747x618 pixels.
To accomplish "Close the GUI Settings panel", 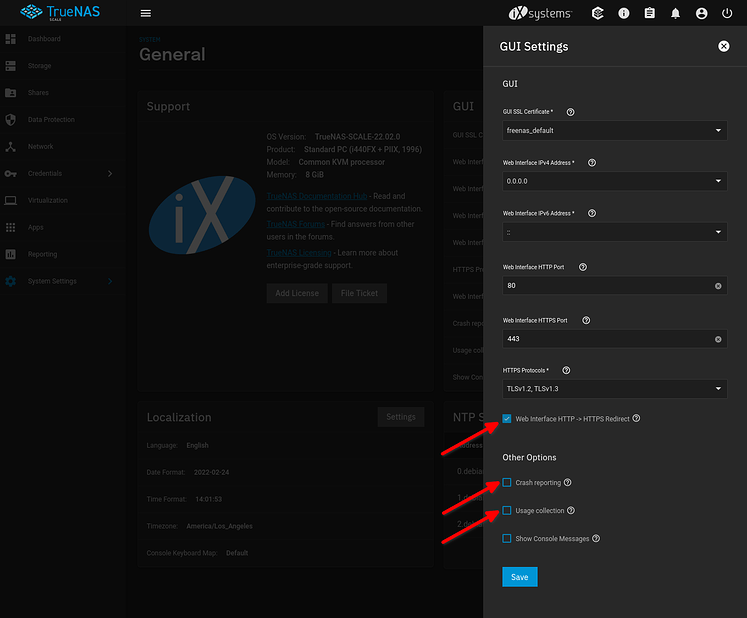I will click(x=723, y=46).
